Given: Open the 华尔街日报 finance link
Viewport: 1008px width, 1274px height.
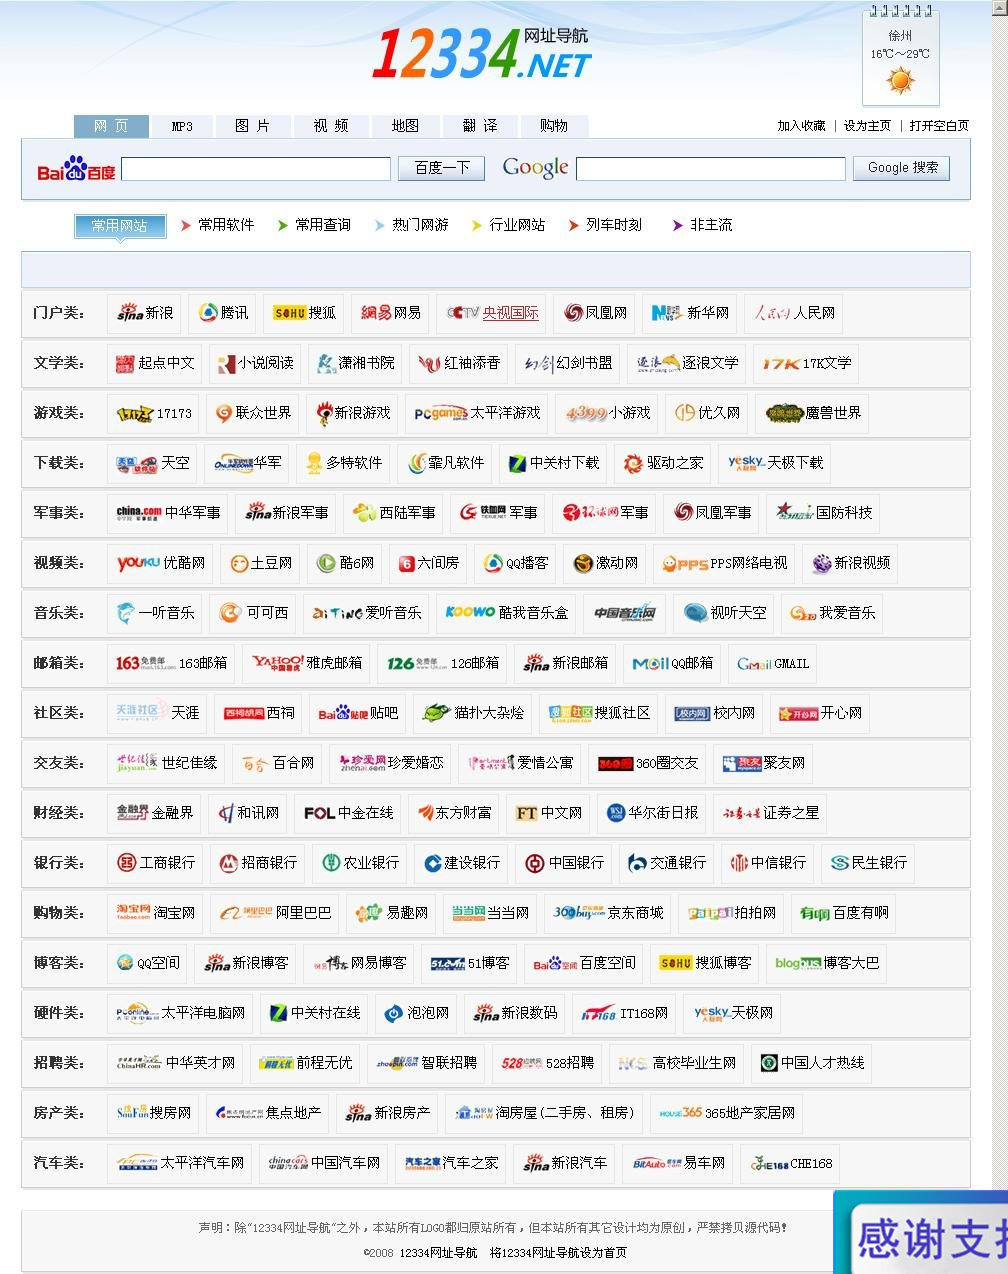Looking at the screenshot, I should [652, 813].
